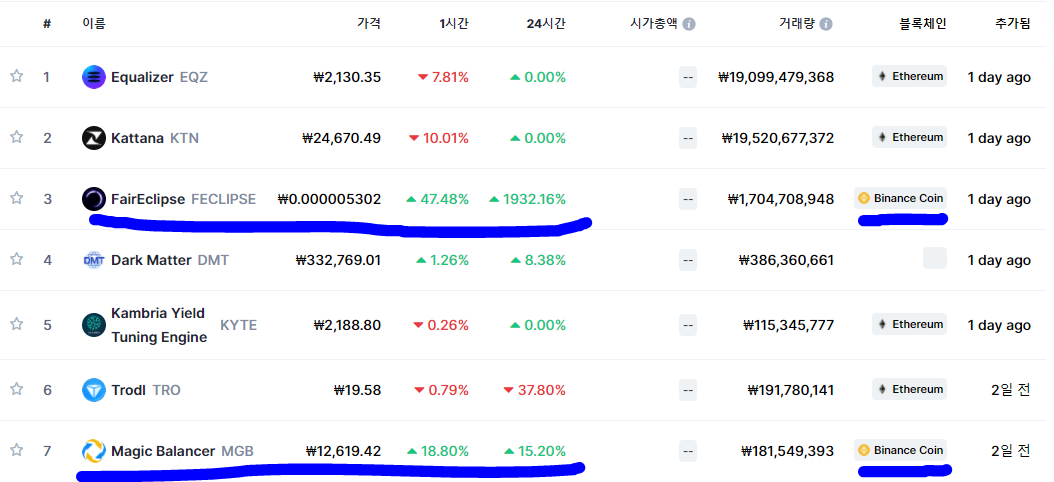1054x482 pixels.
Task: Open the Magic Balancer coin page
Action: pyautogui.click(x=163, y=451)
